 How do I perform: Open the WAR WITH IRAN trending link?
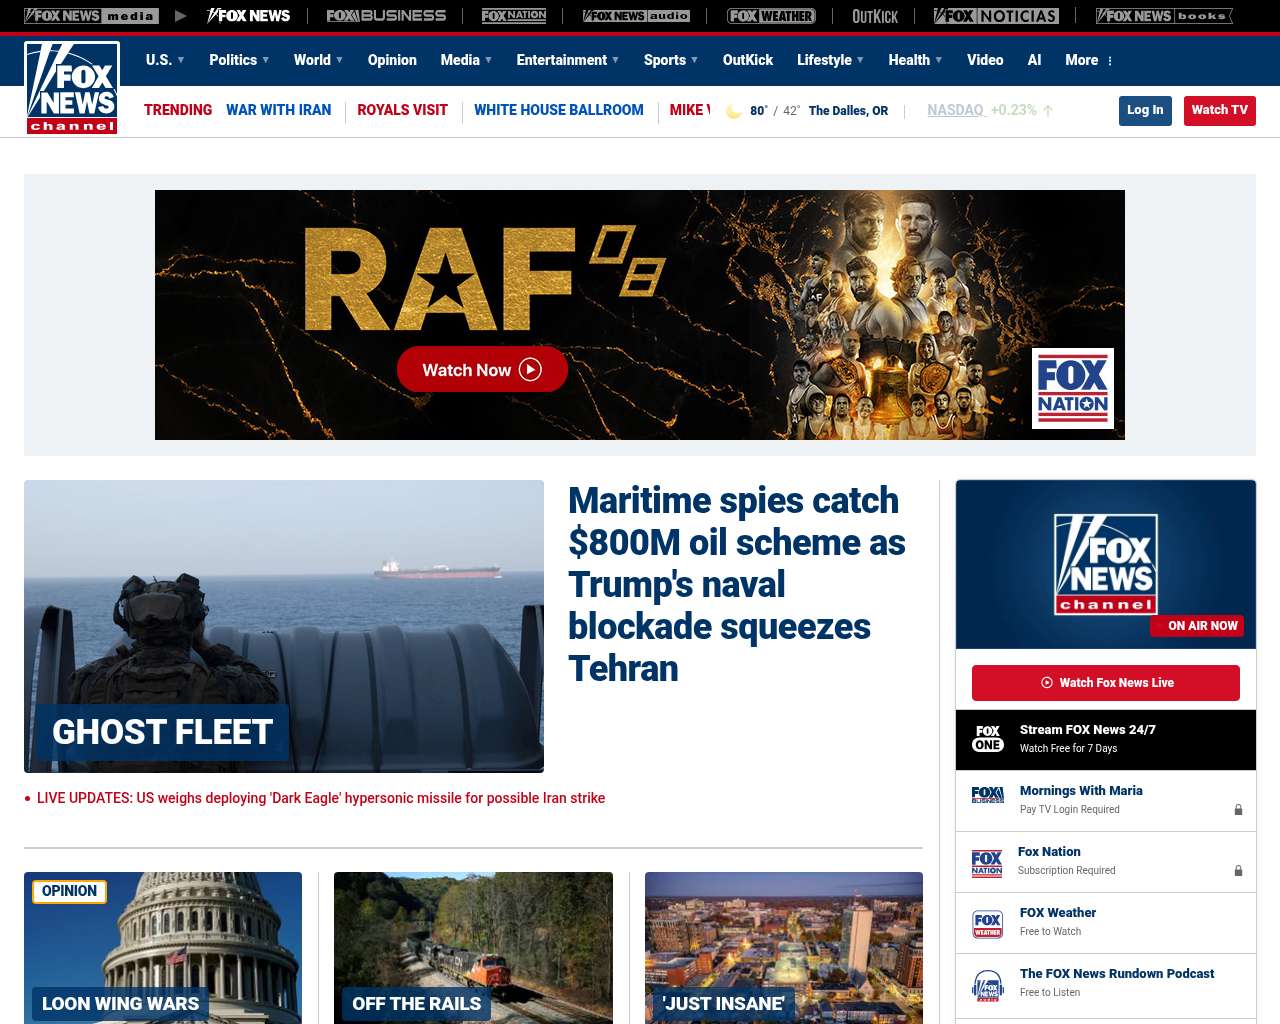tap(278, 110)
